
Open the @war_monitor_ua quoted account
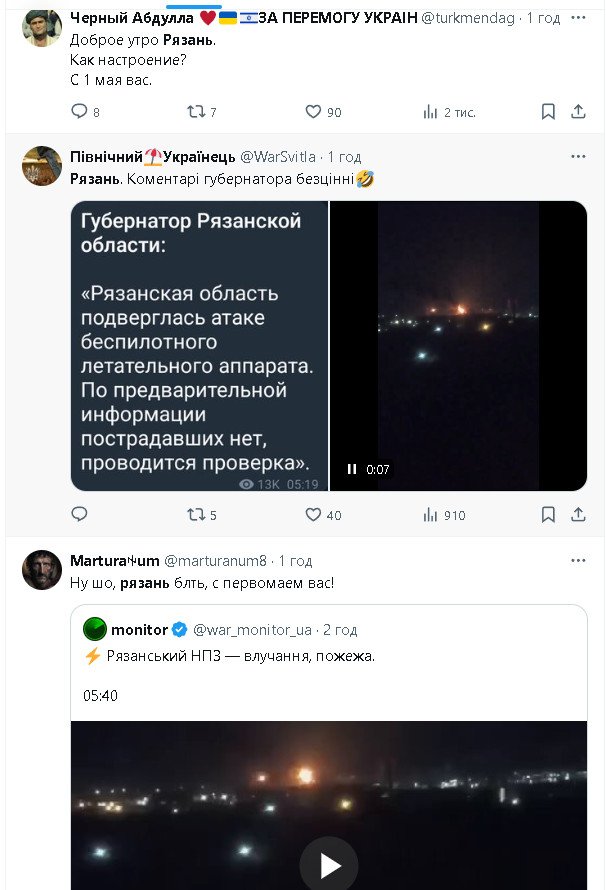[x=252, y=630]
